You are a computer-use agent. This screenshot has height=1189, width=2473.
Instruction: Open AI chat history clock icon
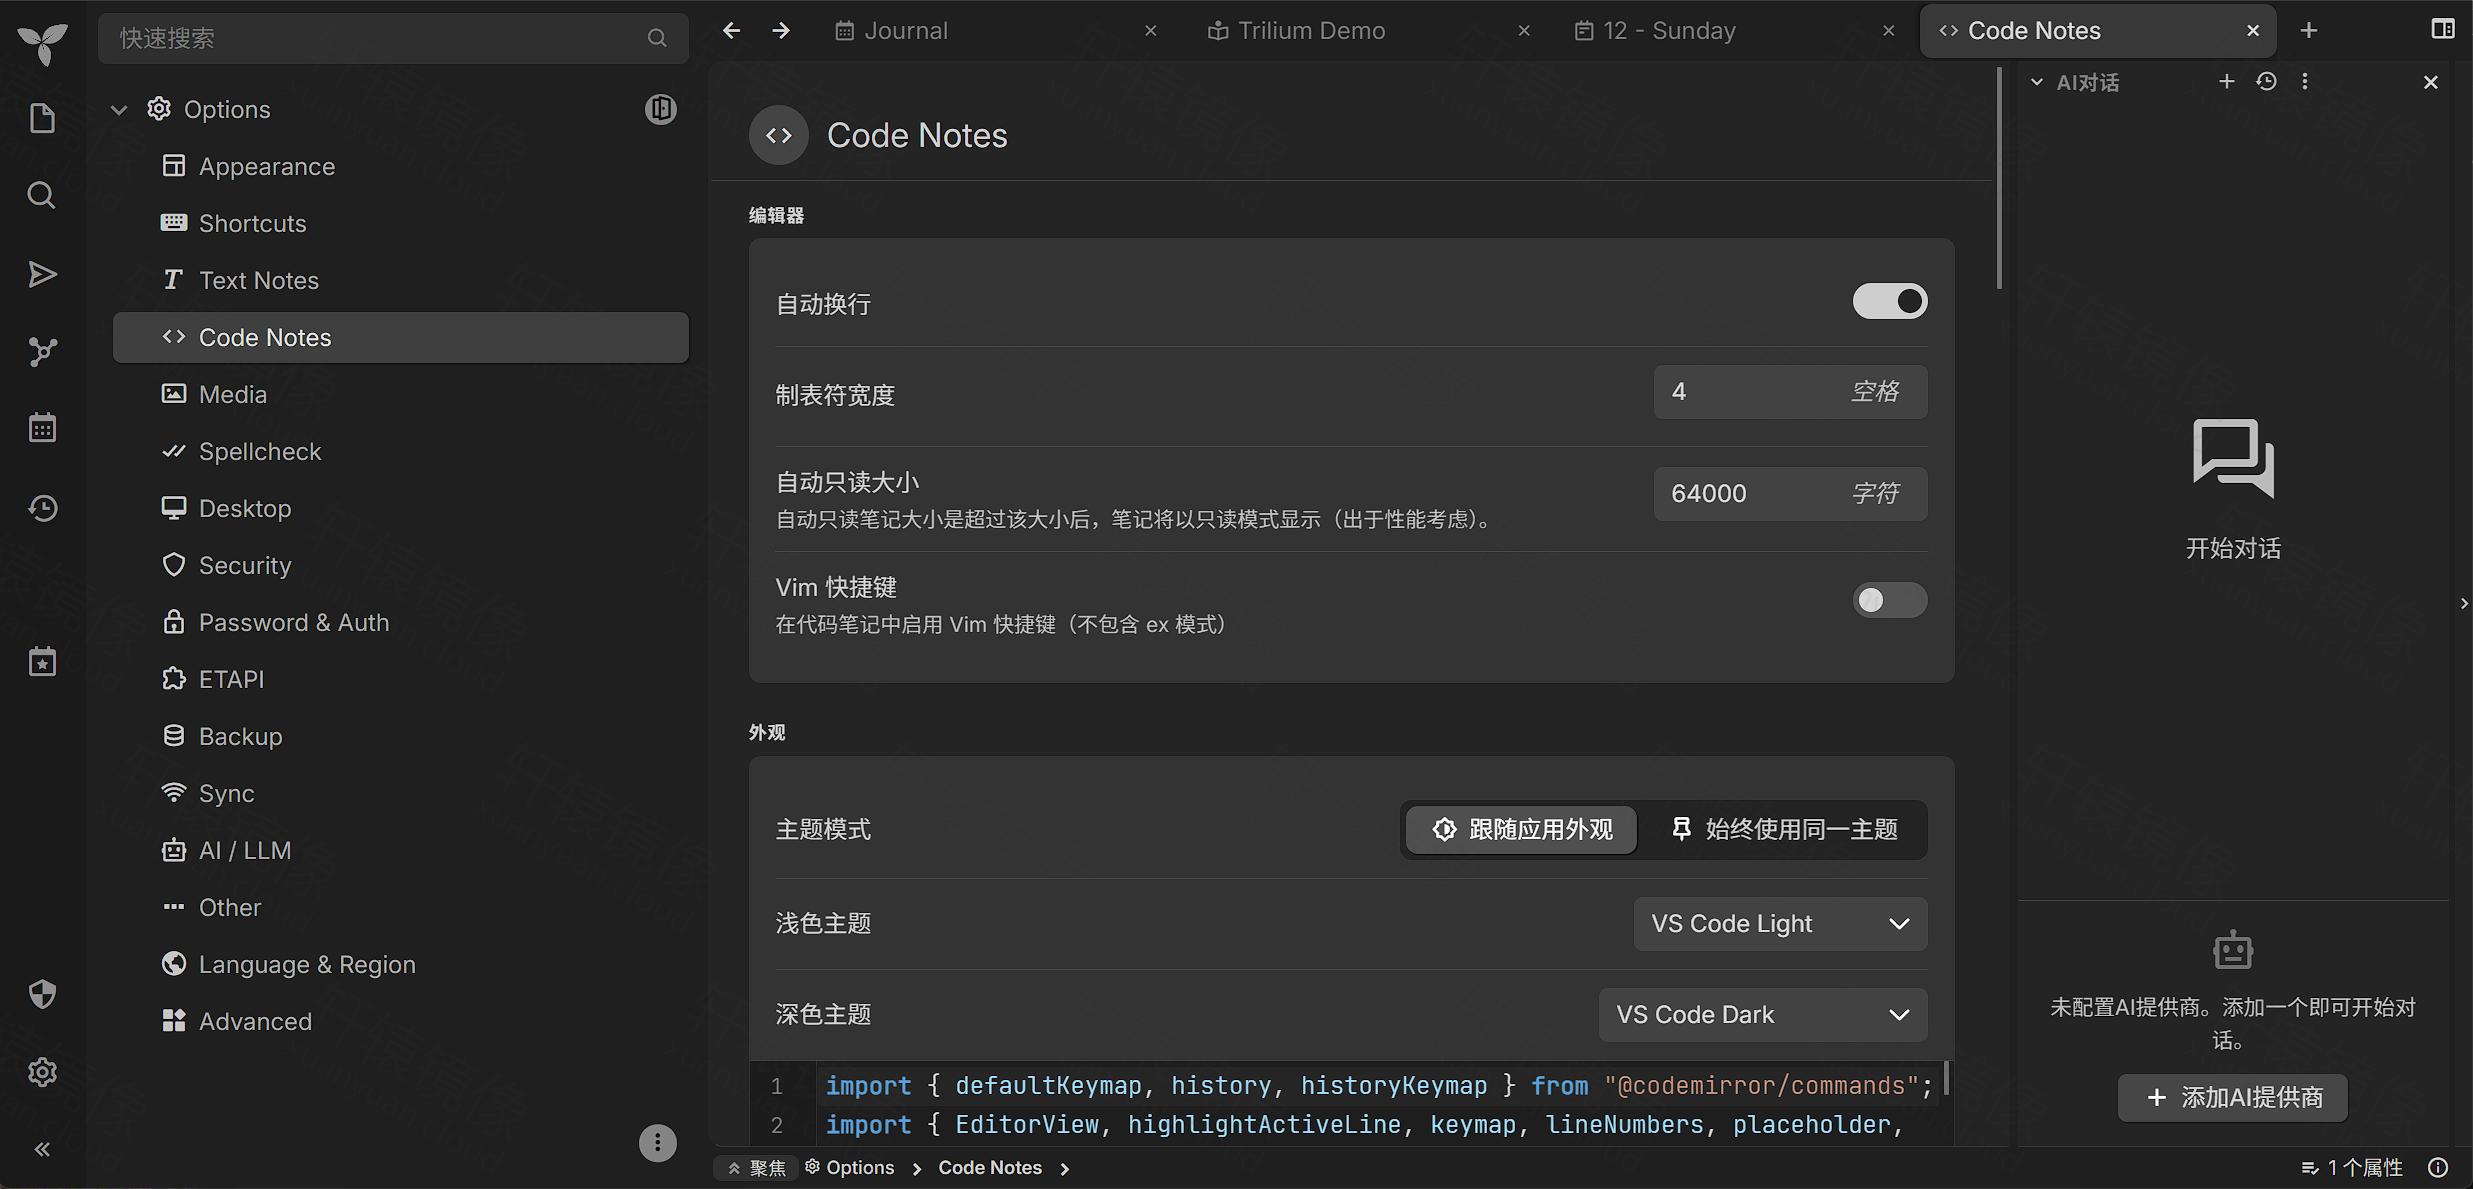point(2267,82)
